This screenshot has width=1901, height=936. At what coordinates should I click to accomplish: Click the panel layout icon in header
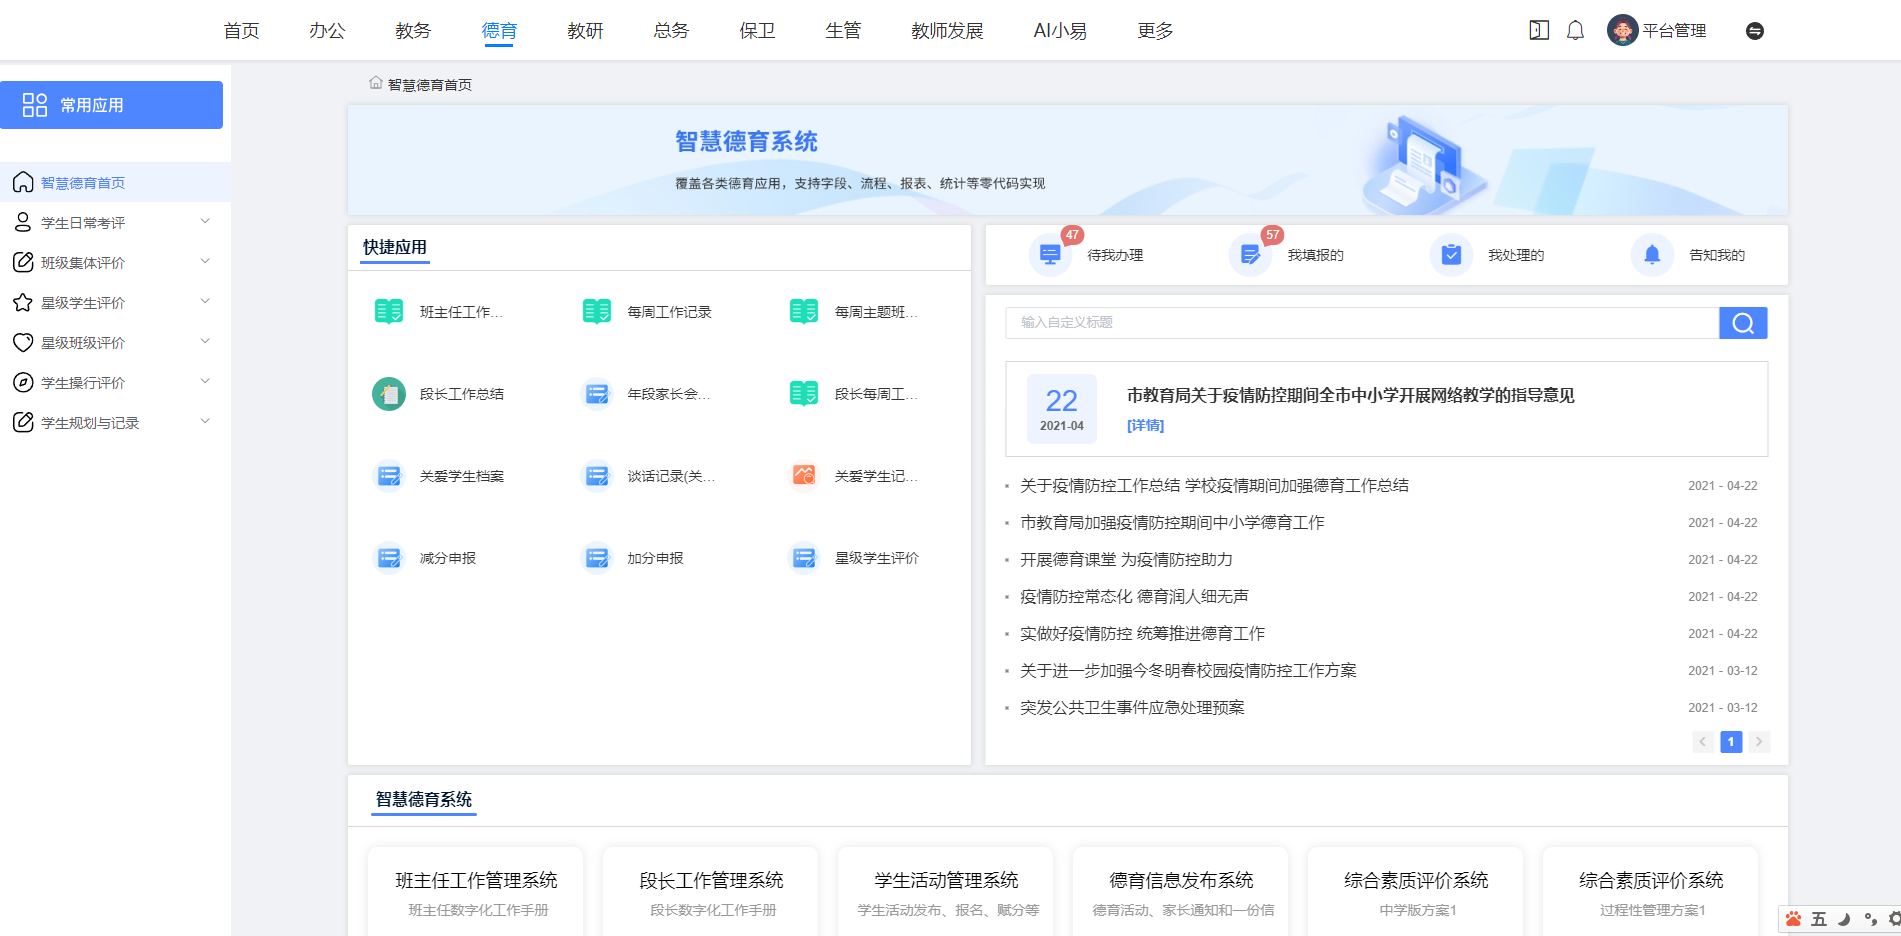(1539, 31)
